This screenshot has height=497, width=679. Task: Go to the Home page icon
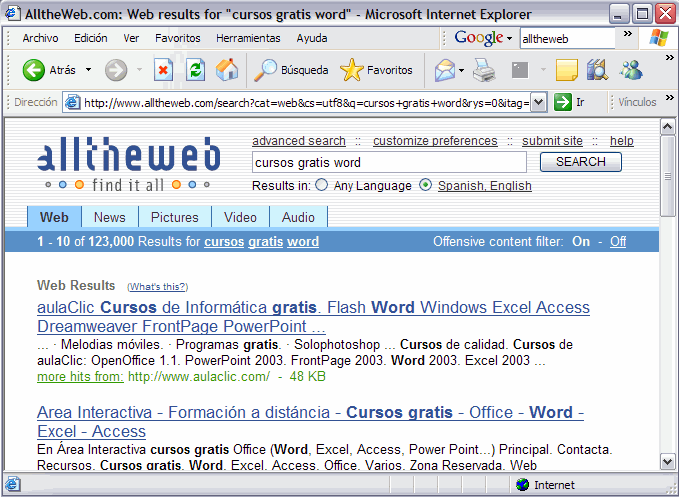pyautogui.click(x=227, y=70)
